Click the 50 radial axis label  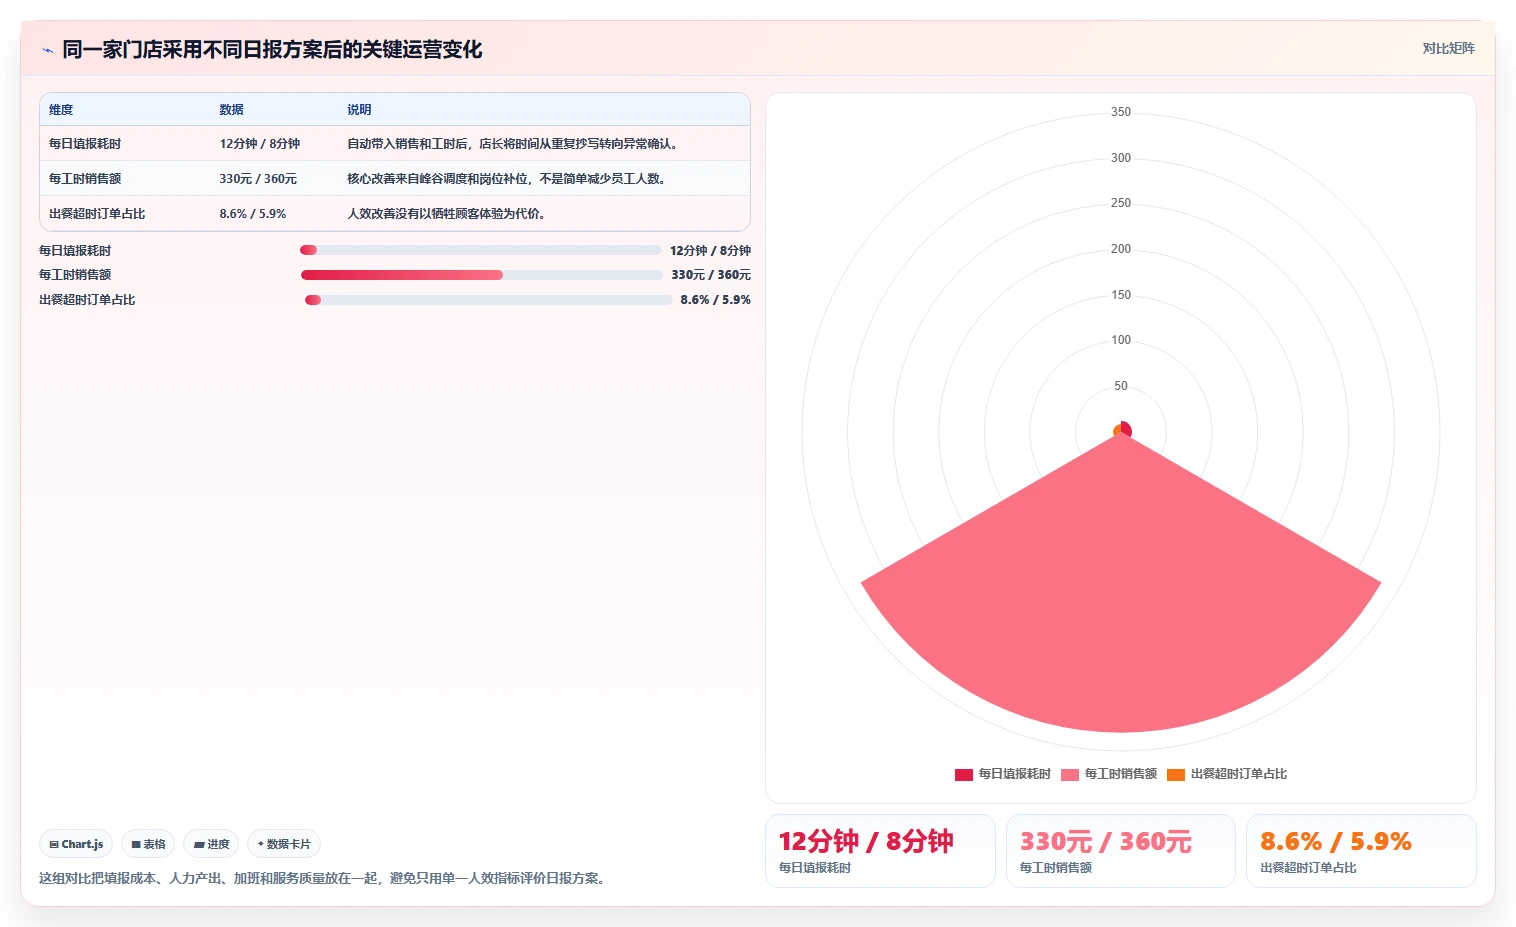tap(1121, 386)
